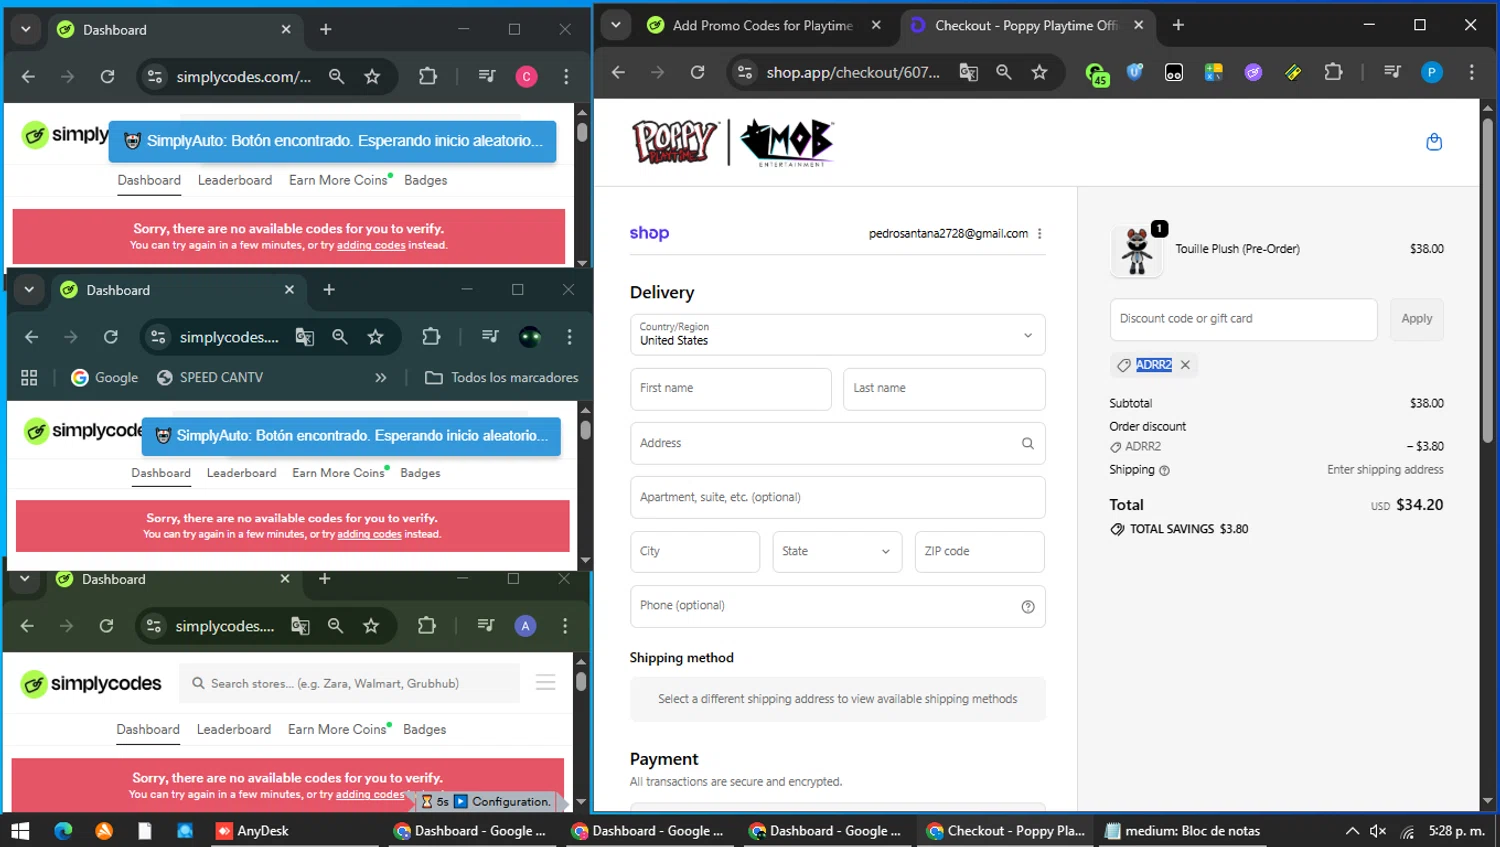Click the translate icon in the checkout address bar
Viewport: 1500px width, 847px height.
pos(968,72)
